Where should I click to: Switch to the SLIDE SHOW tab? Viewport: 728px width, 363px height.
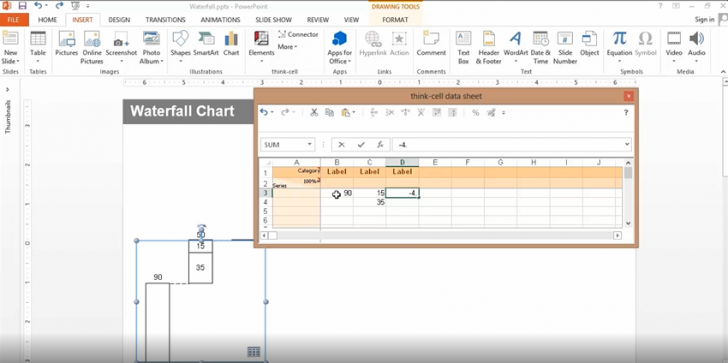(273, 19)
